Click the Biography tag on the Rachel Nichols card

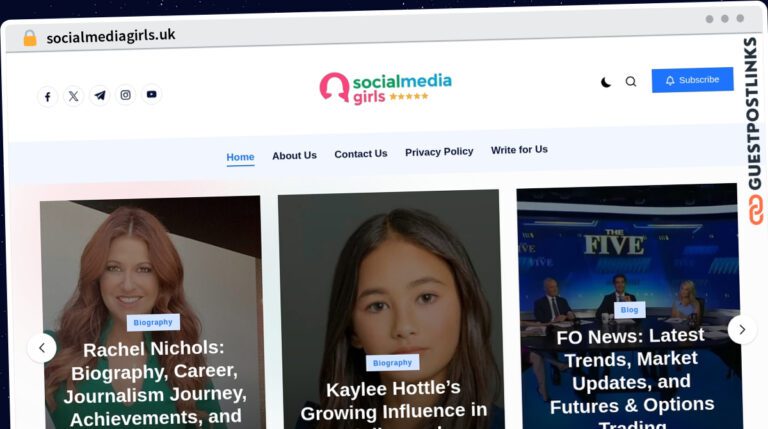[x=153, y=322]
